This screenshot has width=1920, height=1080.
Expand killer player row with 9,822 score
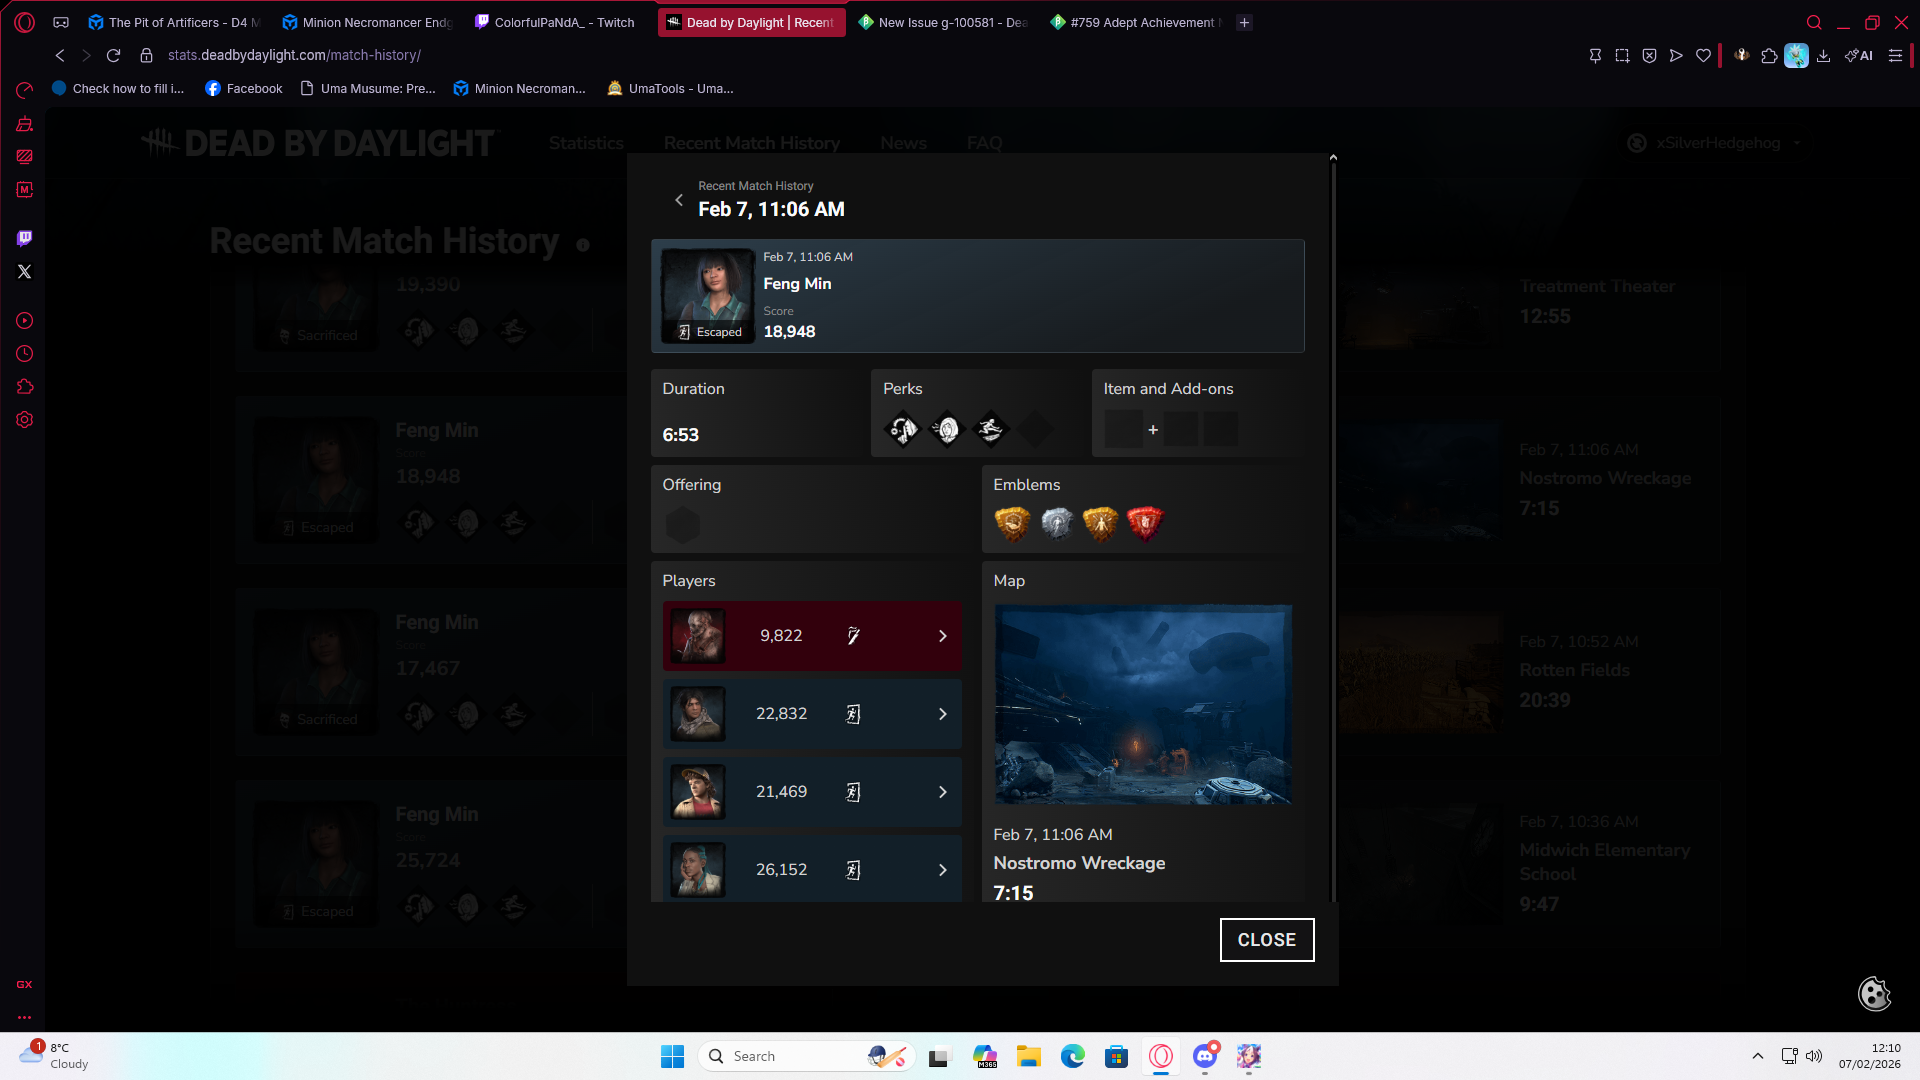click(942, 636)
